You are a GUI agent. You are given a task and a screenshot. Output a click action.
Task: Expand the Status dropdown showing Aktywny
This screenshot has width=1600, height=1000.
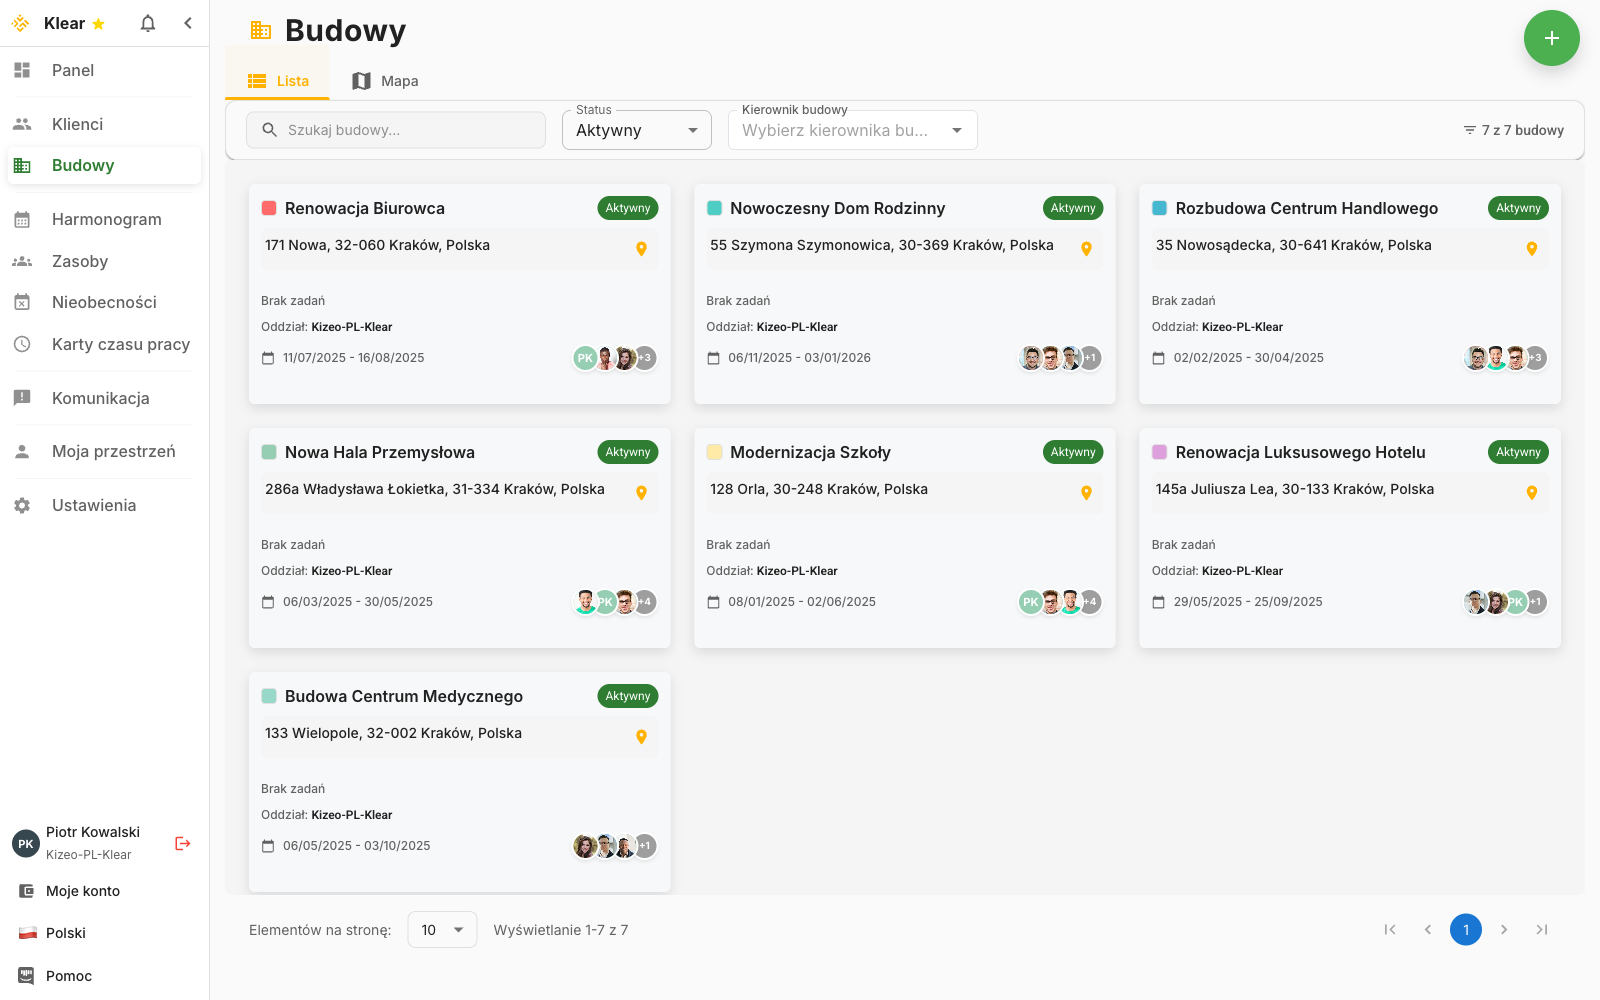pyautogui.click(x=637, y=130)
